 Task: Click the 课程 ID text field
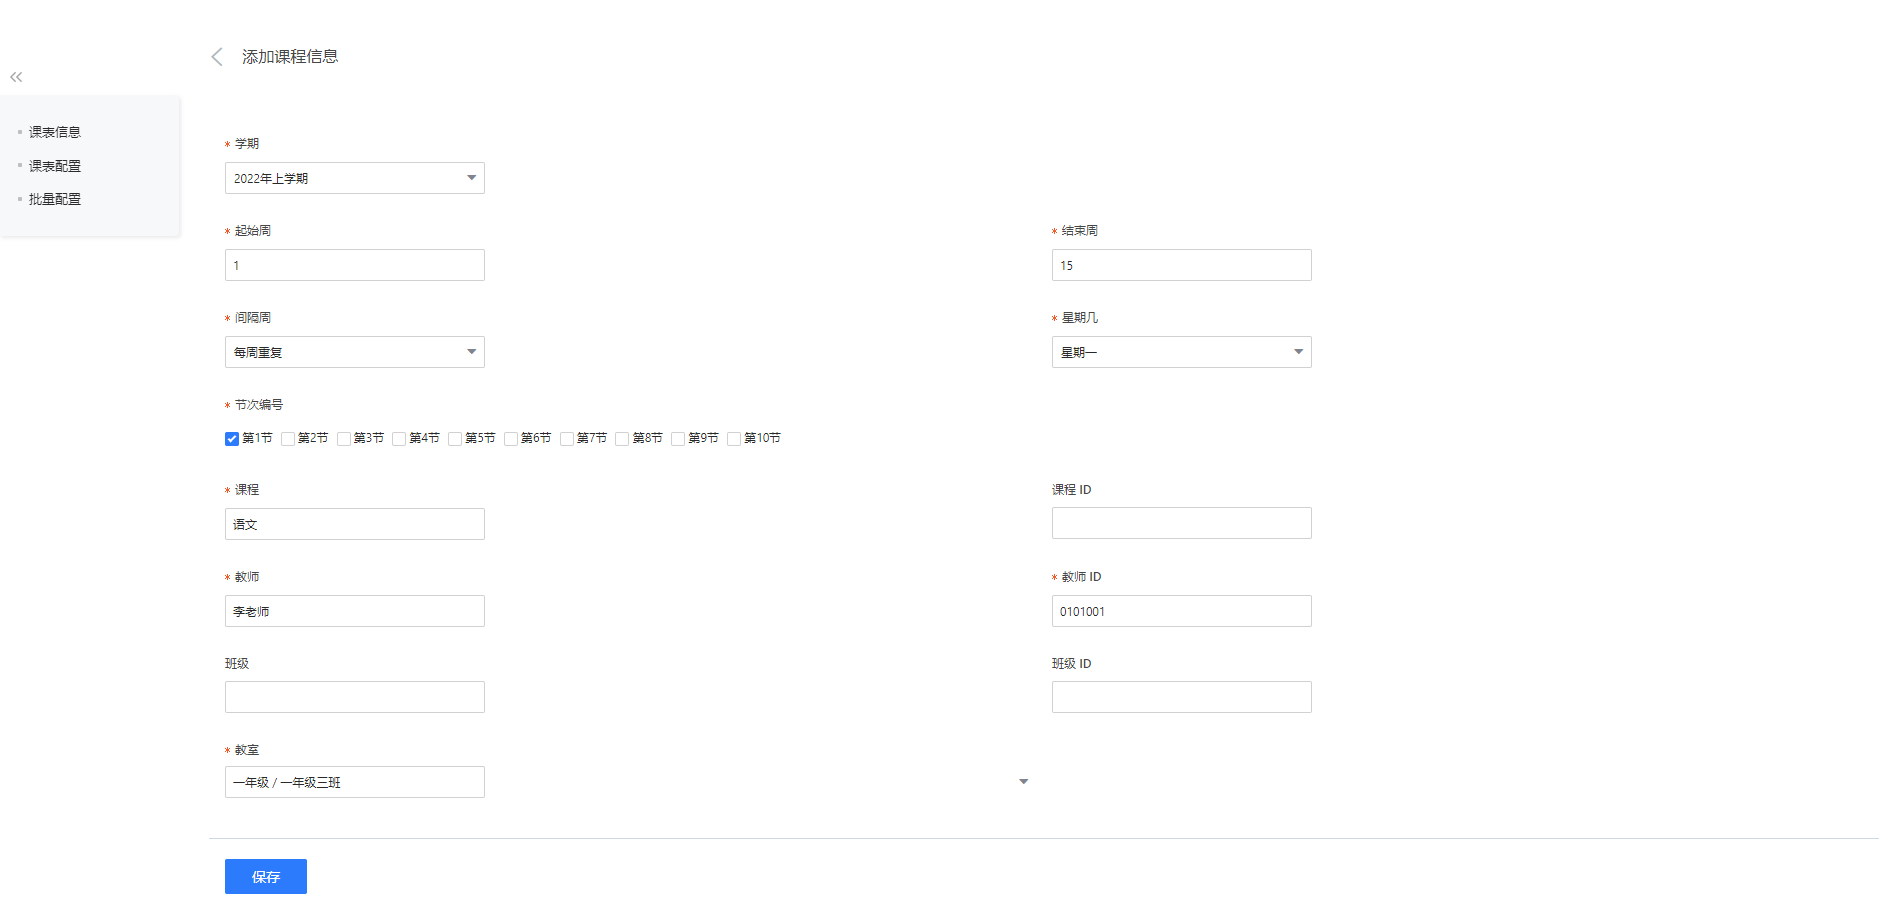pos(1180,523)
